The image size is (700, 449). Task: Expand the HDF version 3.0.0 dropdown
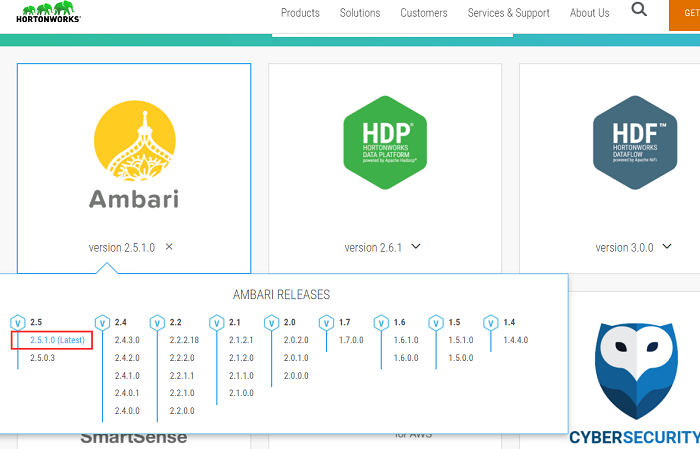point(667,246)
